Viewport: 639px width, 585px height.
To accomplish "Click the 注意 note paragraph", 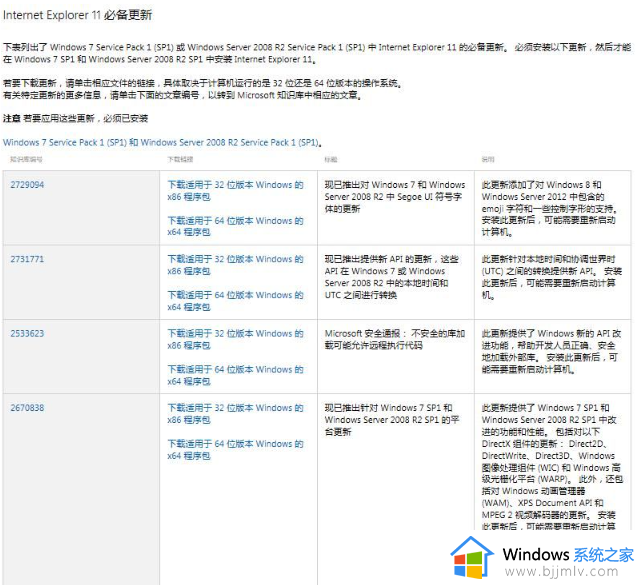I will point(75,119).
